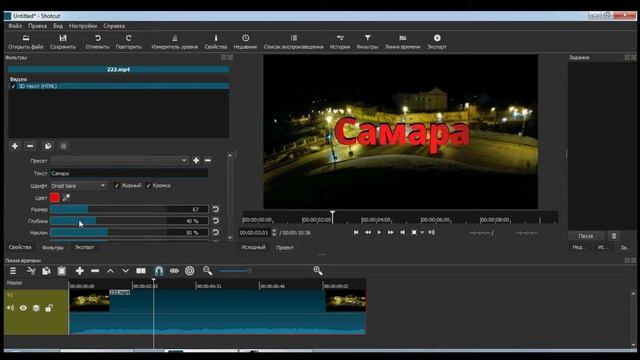The image size is (640, 360).
Task: Click the Size slider showing 67
Action: coord(129,209)
